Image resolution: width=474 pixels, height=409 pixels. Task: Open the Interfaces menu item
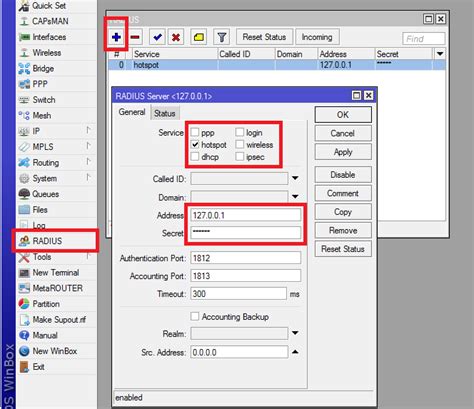click(49, 37)
